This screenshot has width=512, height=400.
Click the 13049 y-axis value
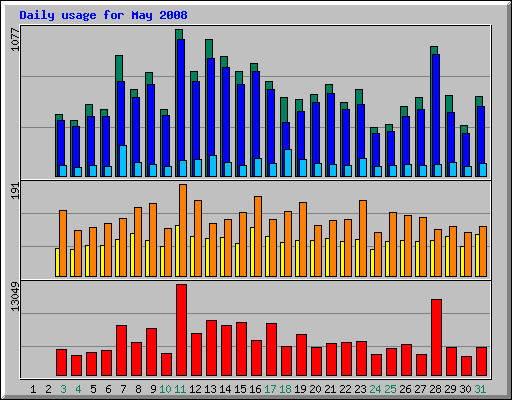coord(15,297)
